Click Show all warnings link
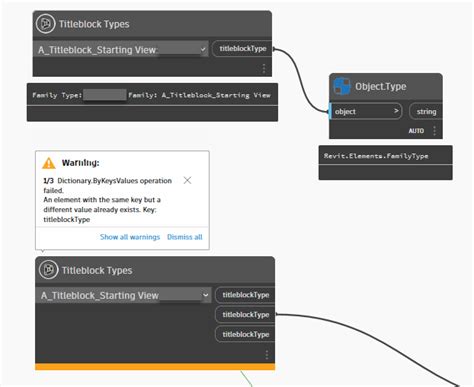 coord(130,237)
